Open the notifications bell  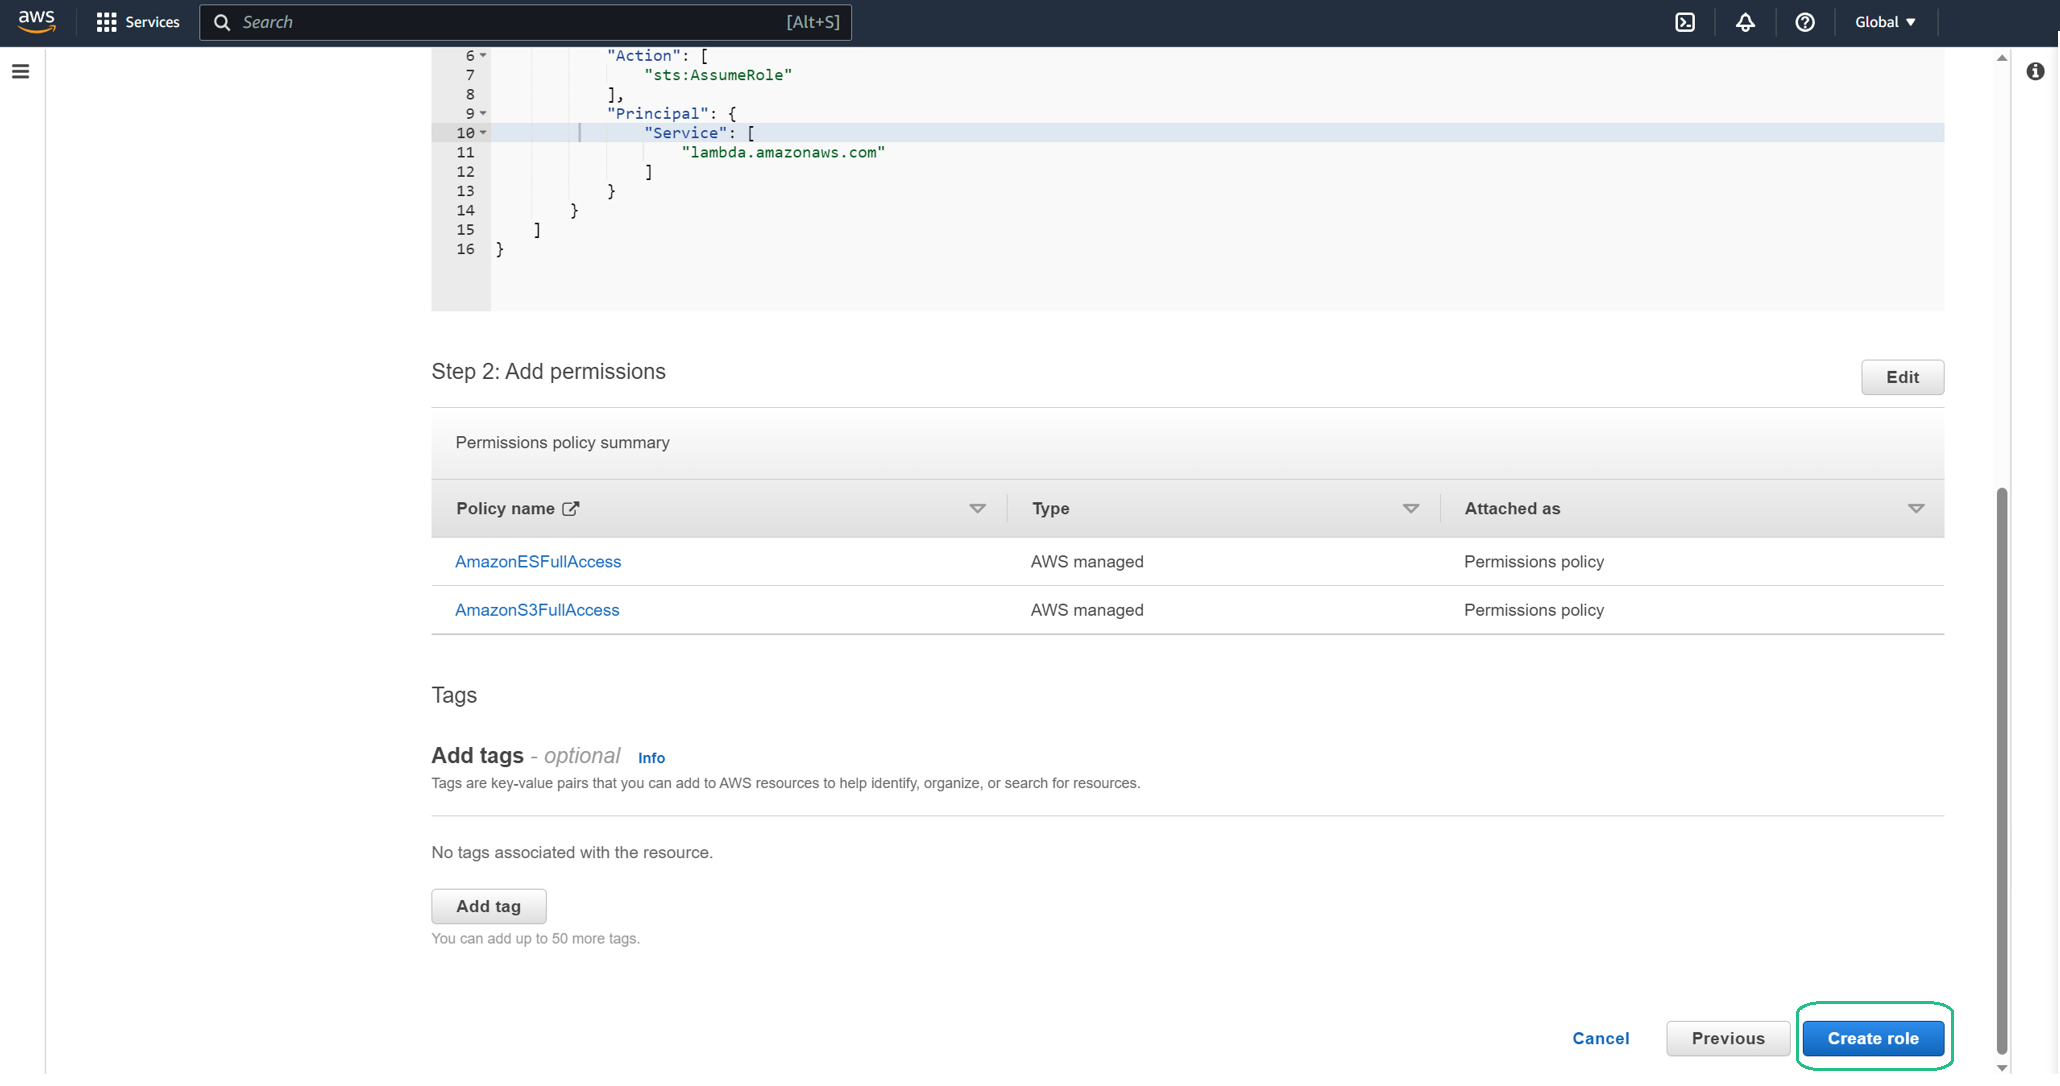(x=1745, y=22)
